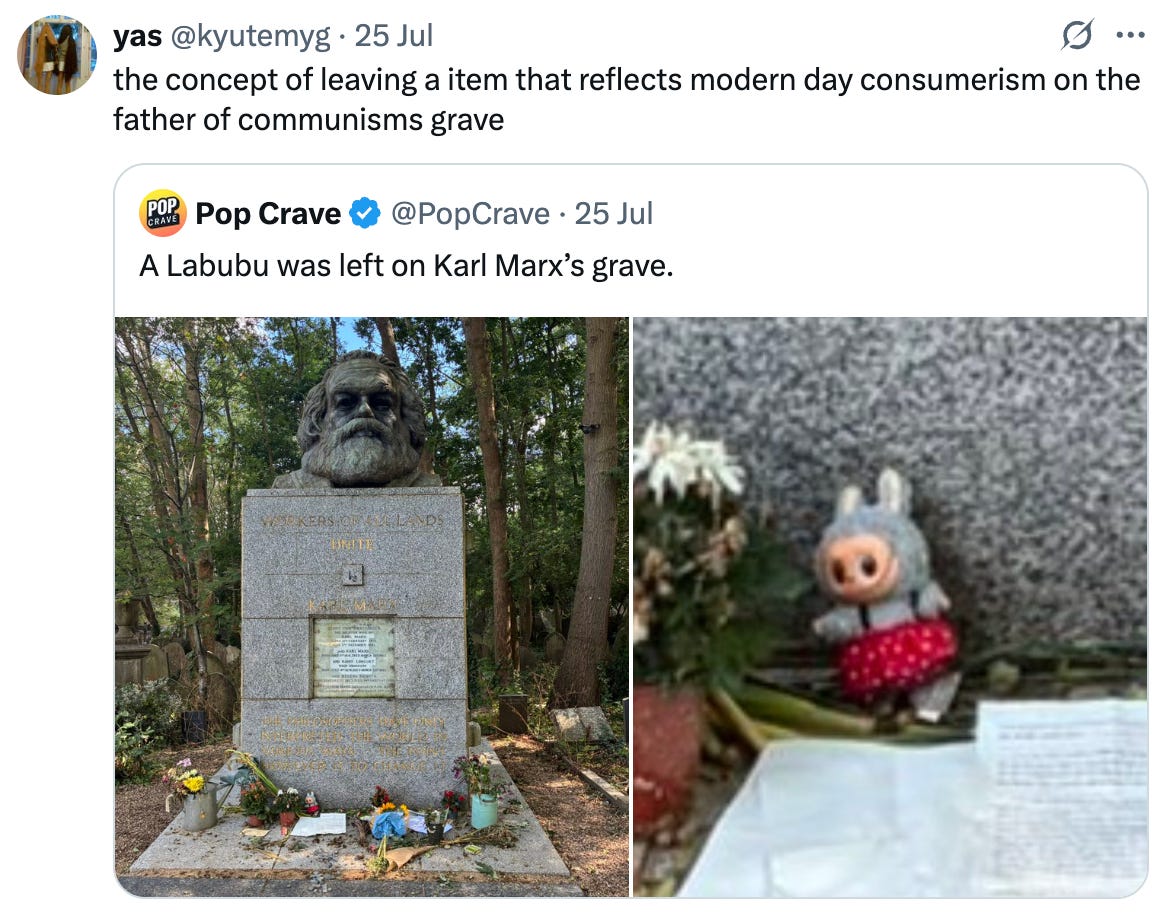The height and width of the screenshot is (918, 1166).
Task: Open the Pop Crave display name
Action: click(x=268, y=214)
